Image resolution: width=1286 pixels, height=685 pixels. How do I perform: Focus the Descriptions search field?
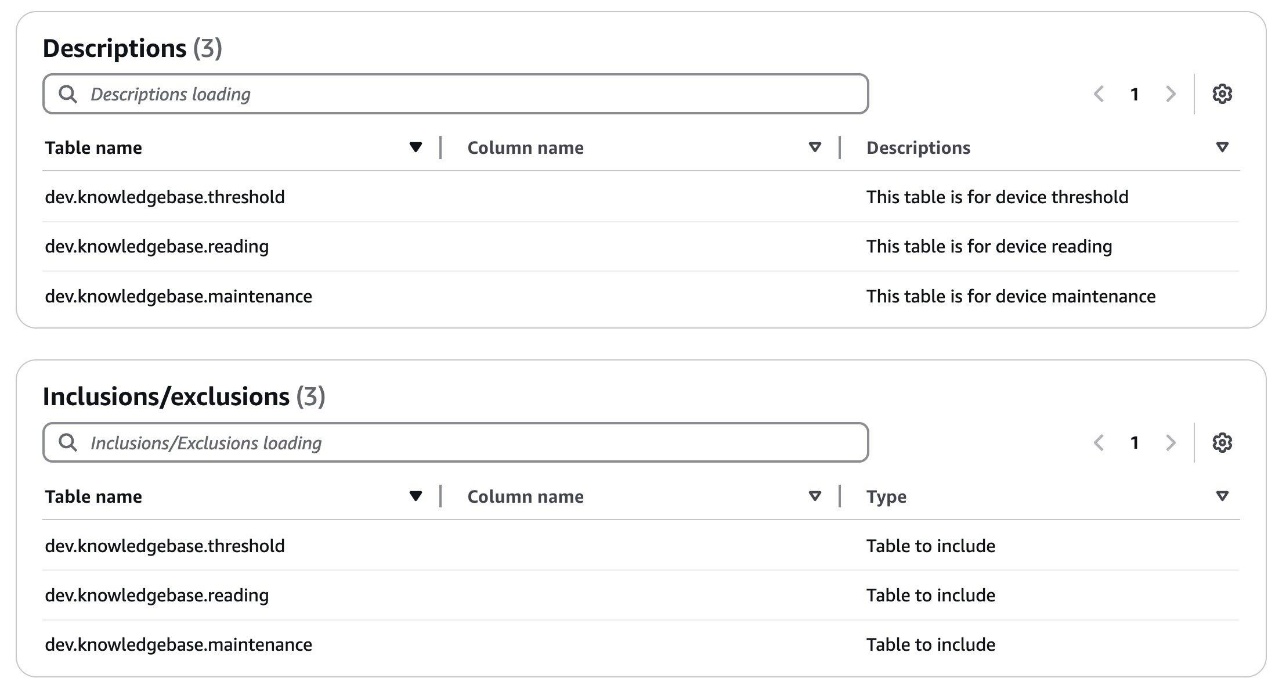[470, 94]
